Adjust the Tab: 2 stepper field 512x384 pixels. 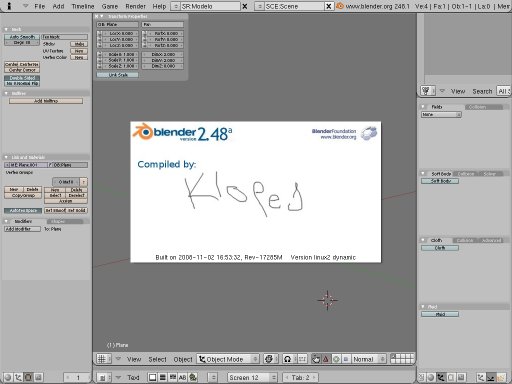(300, 378)
